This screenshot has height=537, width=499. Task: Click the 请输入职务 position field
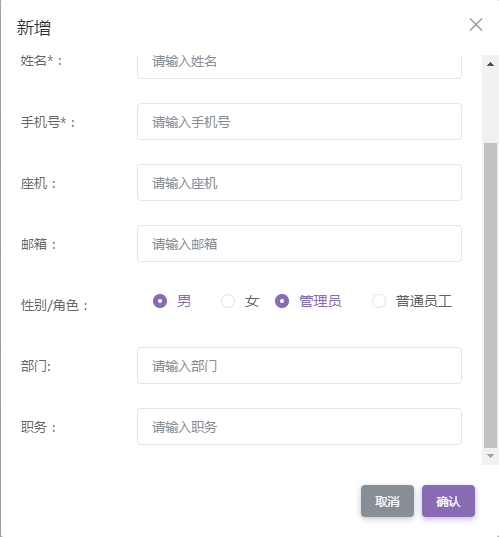[299, 426]
